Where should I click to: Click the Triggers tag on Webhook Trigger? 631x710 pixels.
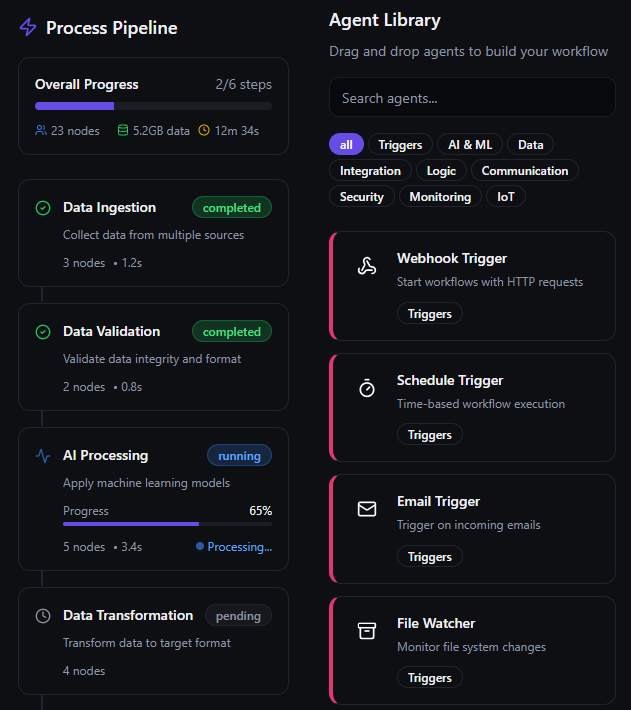coord(430,314)
